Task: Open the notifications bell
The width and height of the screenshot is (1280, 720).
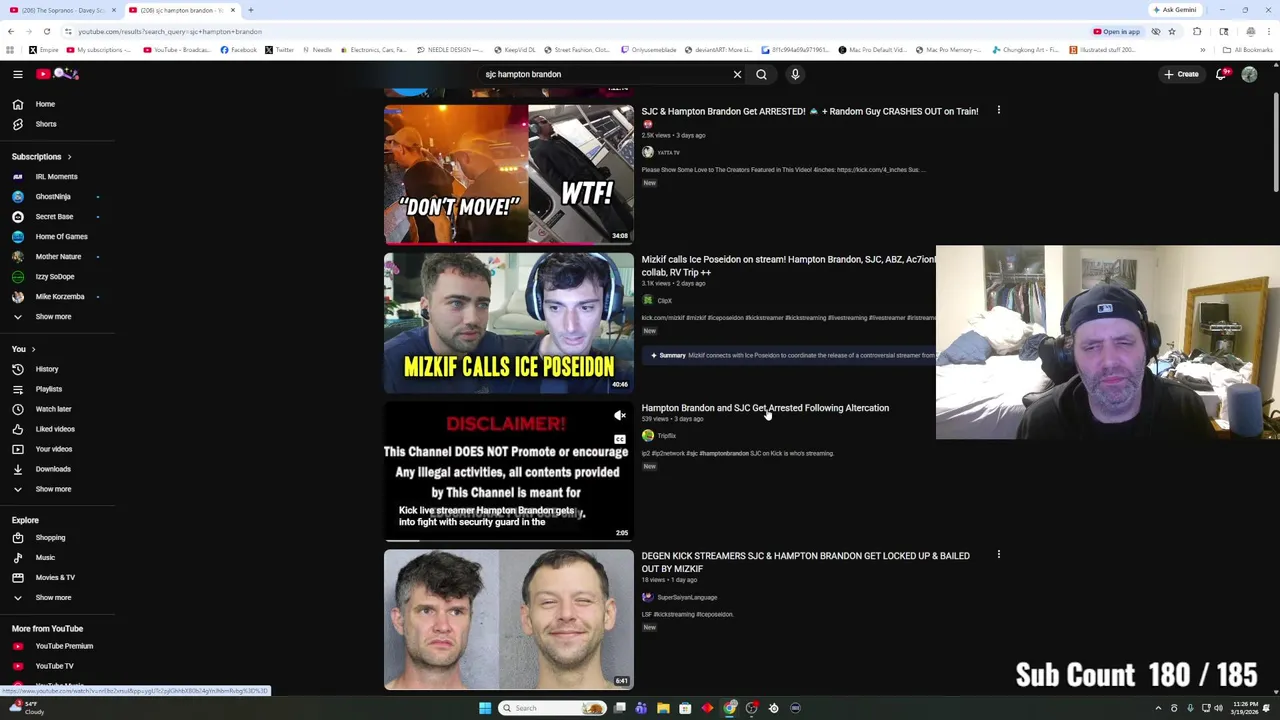Action: point(1221,74)
